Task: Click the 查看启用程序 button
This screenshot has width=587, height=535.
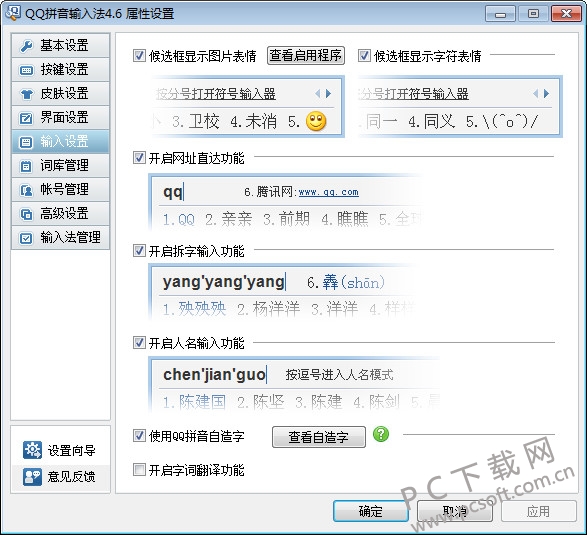Action: pyautogui.click(x=305, y=55)
